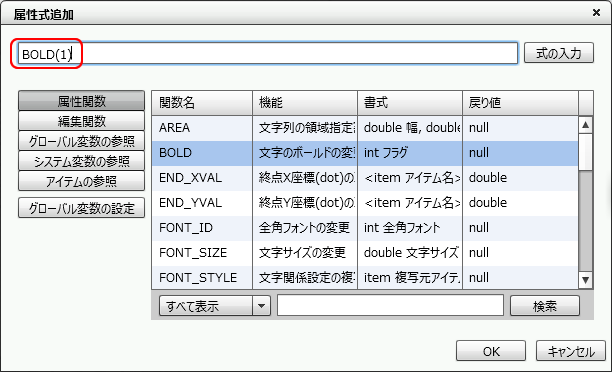Click the search text field

click(x=390, y=305)
